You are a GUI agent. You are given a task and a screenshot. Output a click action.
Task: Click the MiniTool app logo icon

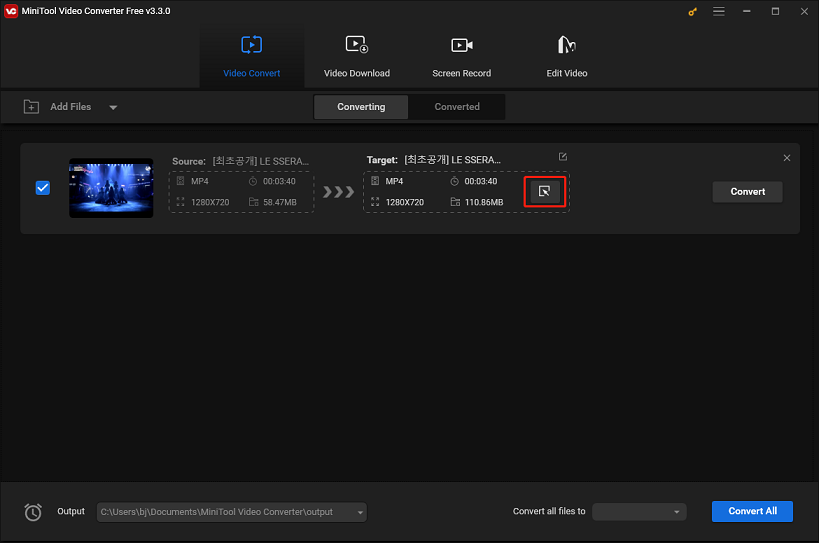click(x=10, y=11)
